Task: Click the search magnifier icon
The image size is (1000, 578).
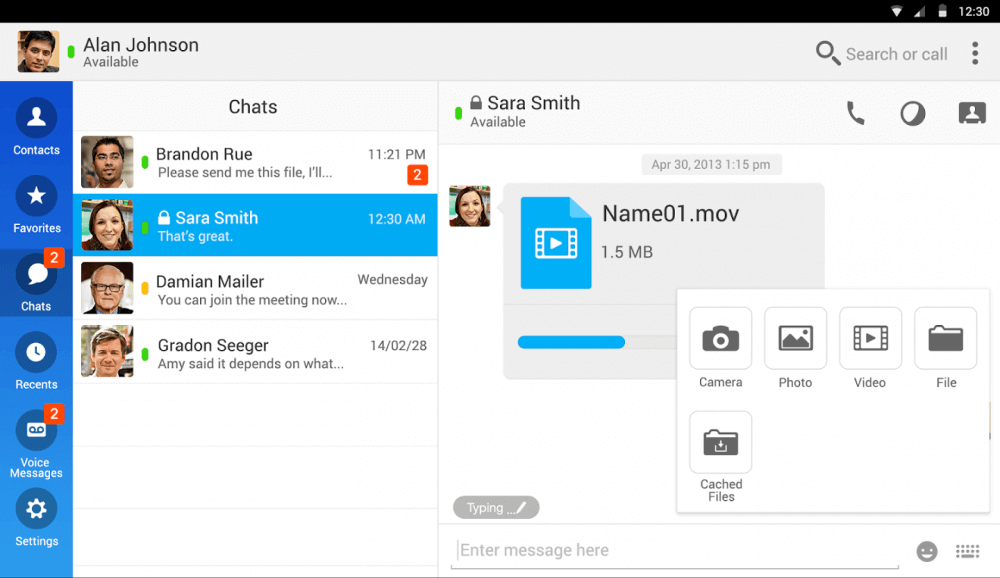Action: [827, 53]
